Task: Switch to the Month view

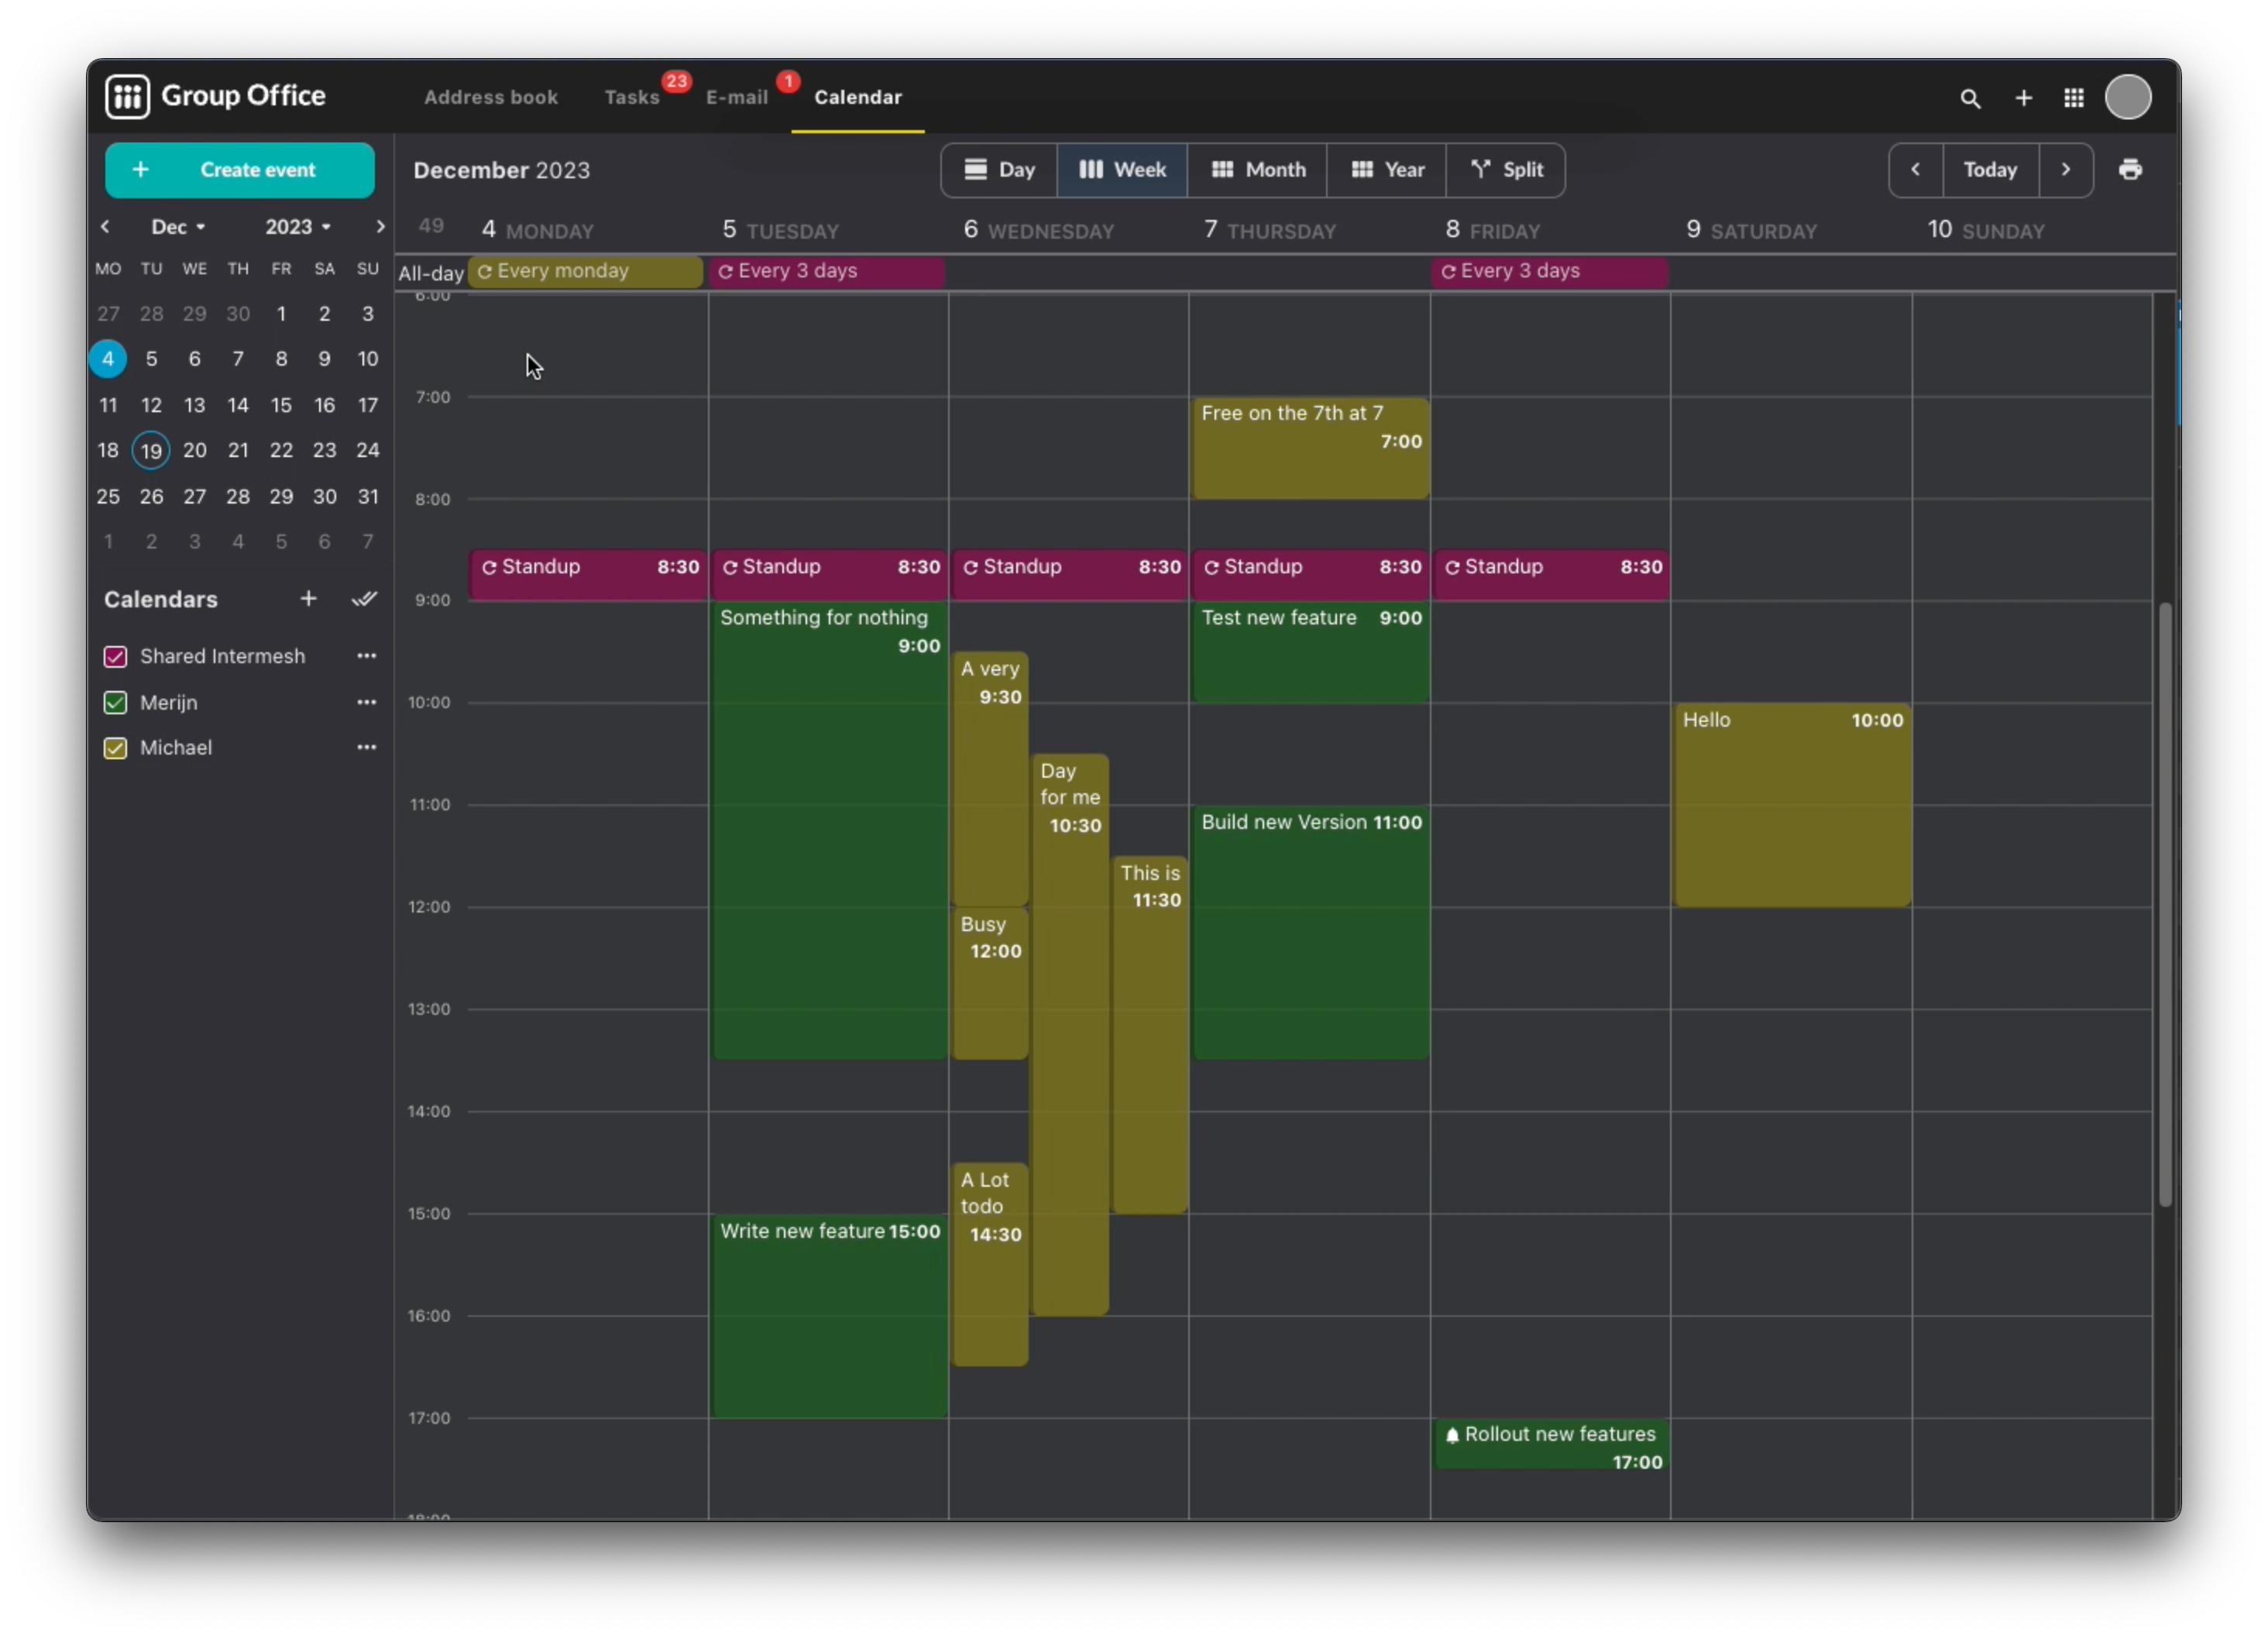Action: (x=1257, y=169)
